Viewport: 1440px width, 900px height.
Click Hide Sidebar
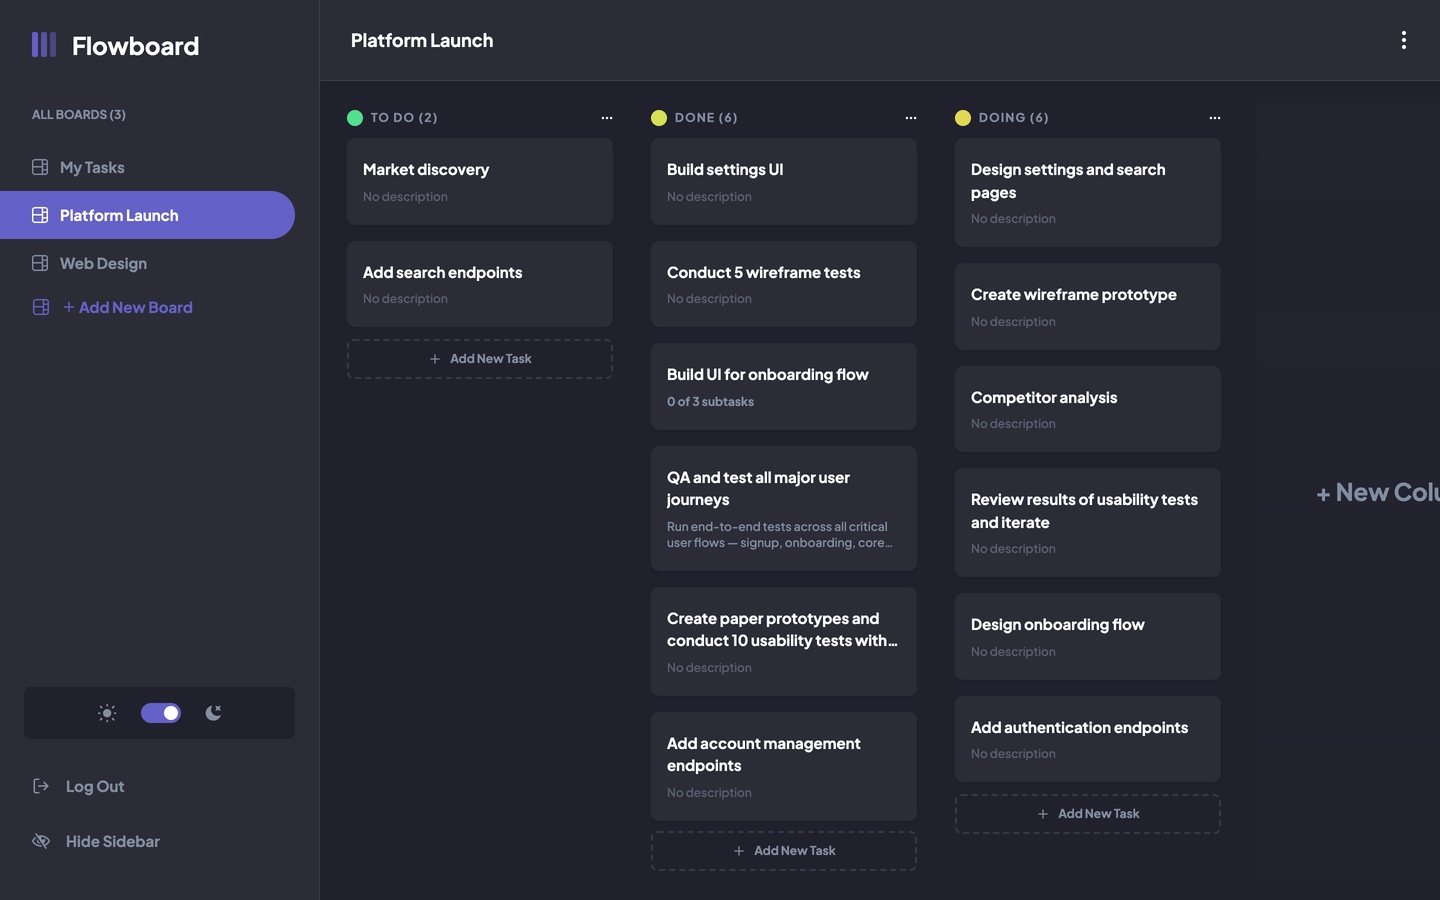coord(112,841)
